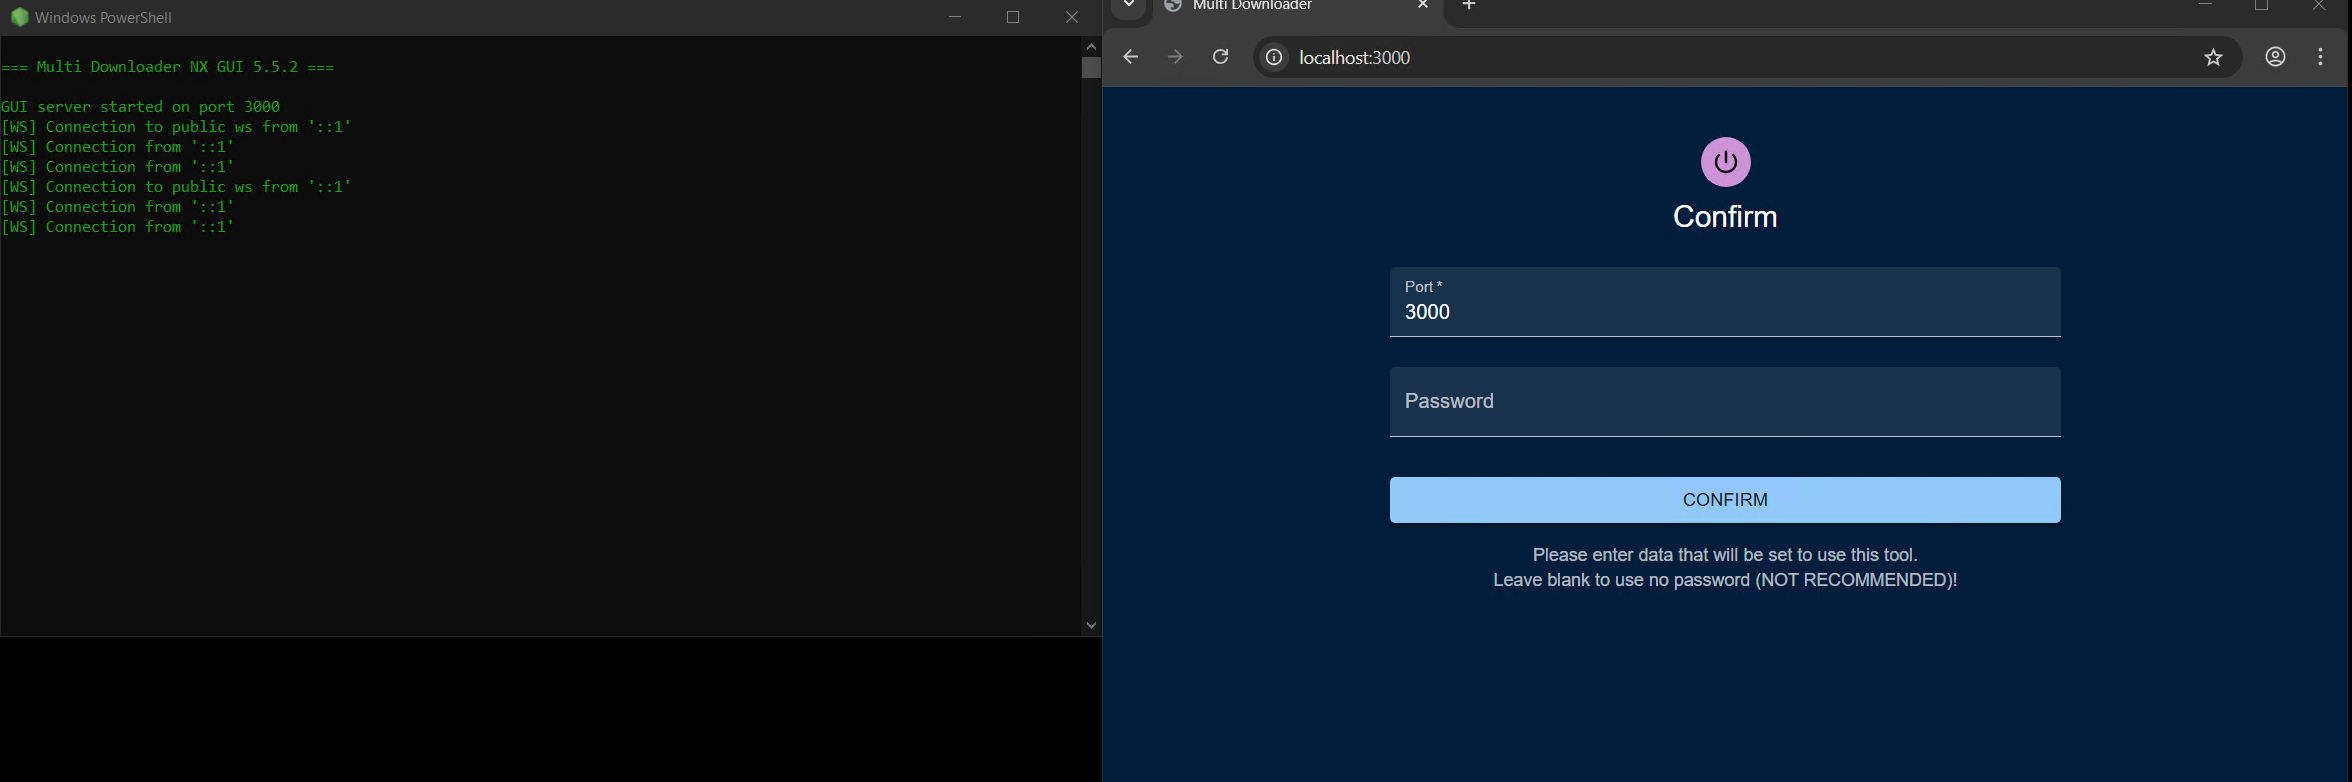The height and width of the screenshot is (782, 2352).
Task: Open the browser profile icon
Action: (2275, 57)
